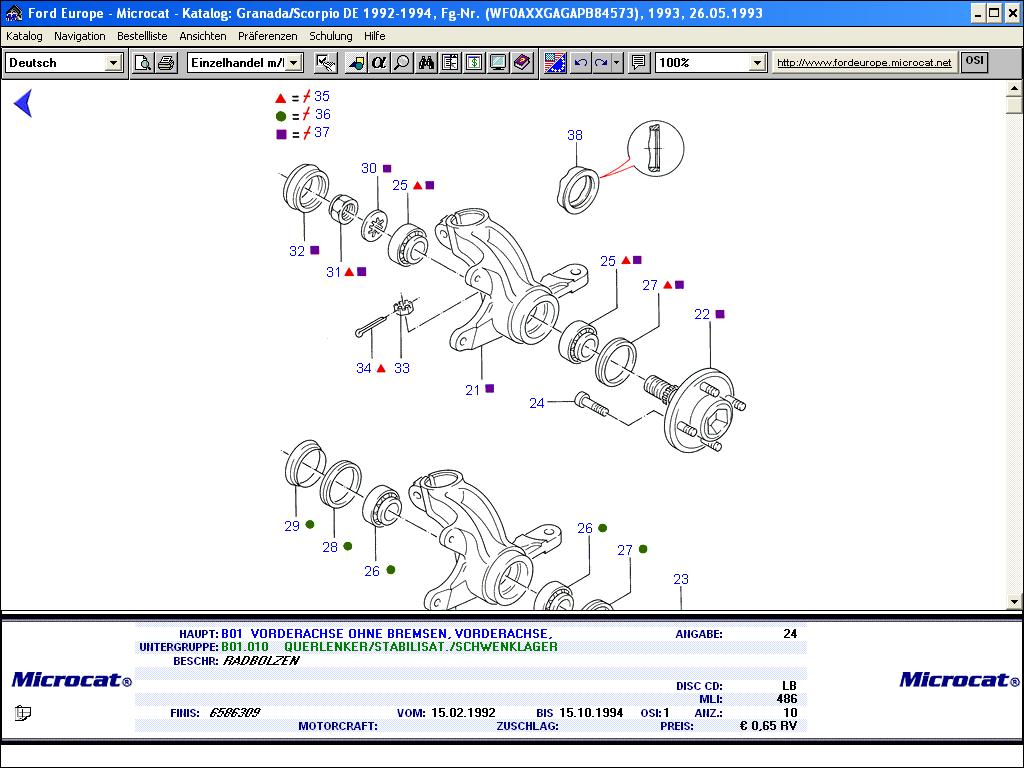This screenshot has width=1024, height=768.
Task: Click the diagram scrollbar up arrow
Action: pos(1014,88)
